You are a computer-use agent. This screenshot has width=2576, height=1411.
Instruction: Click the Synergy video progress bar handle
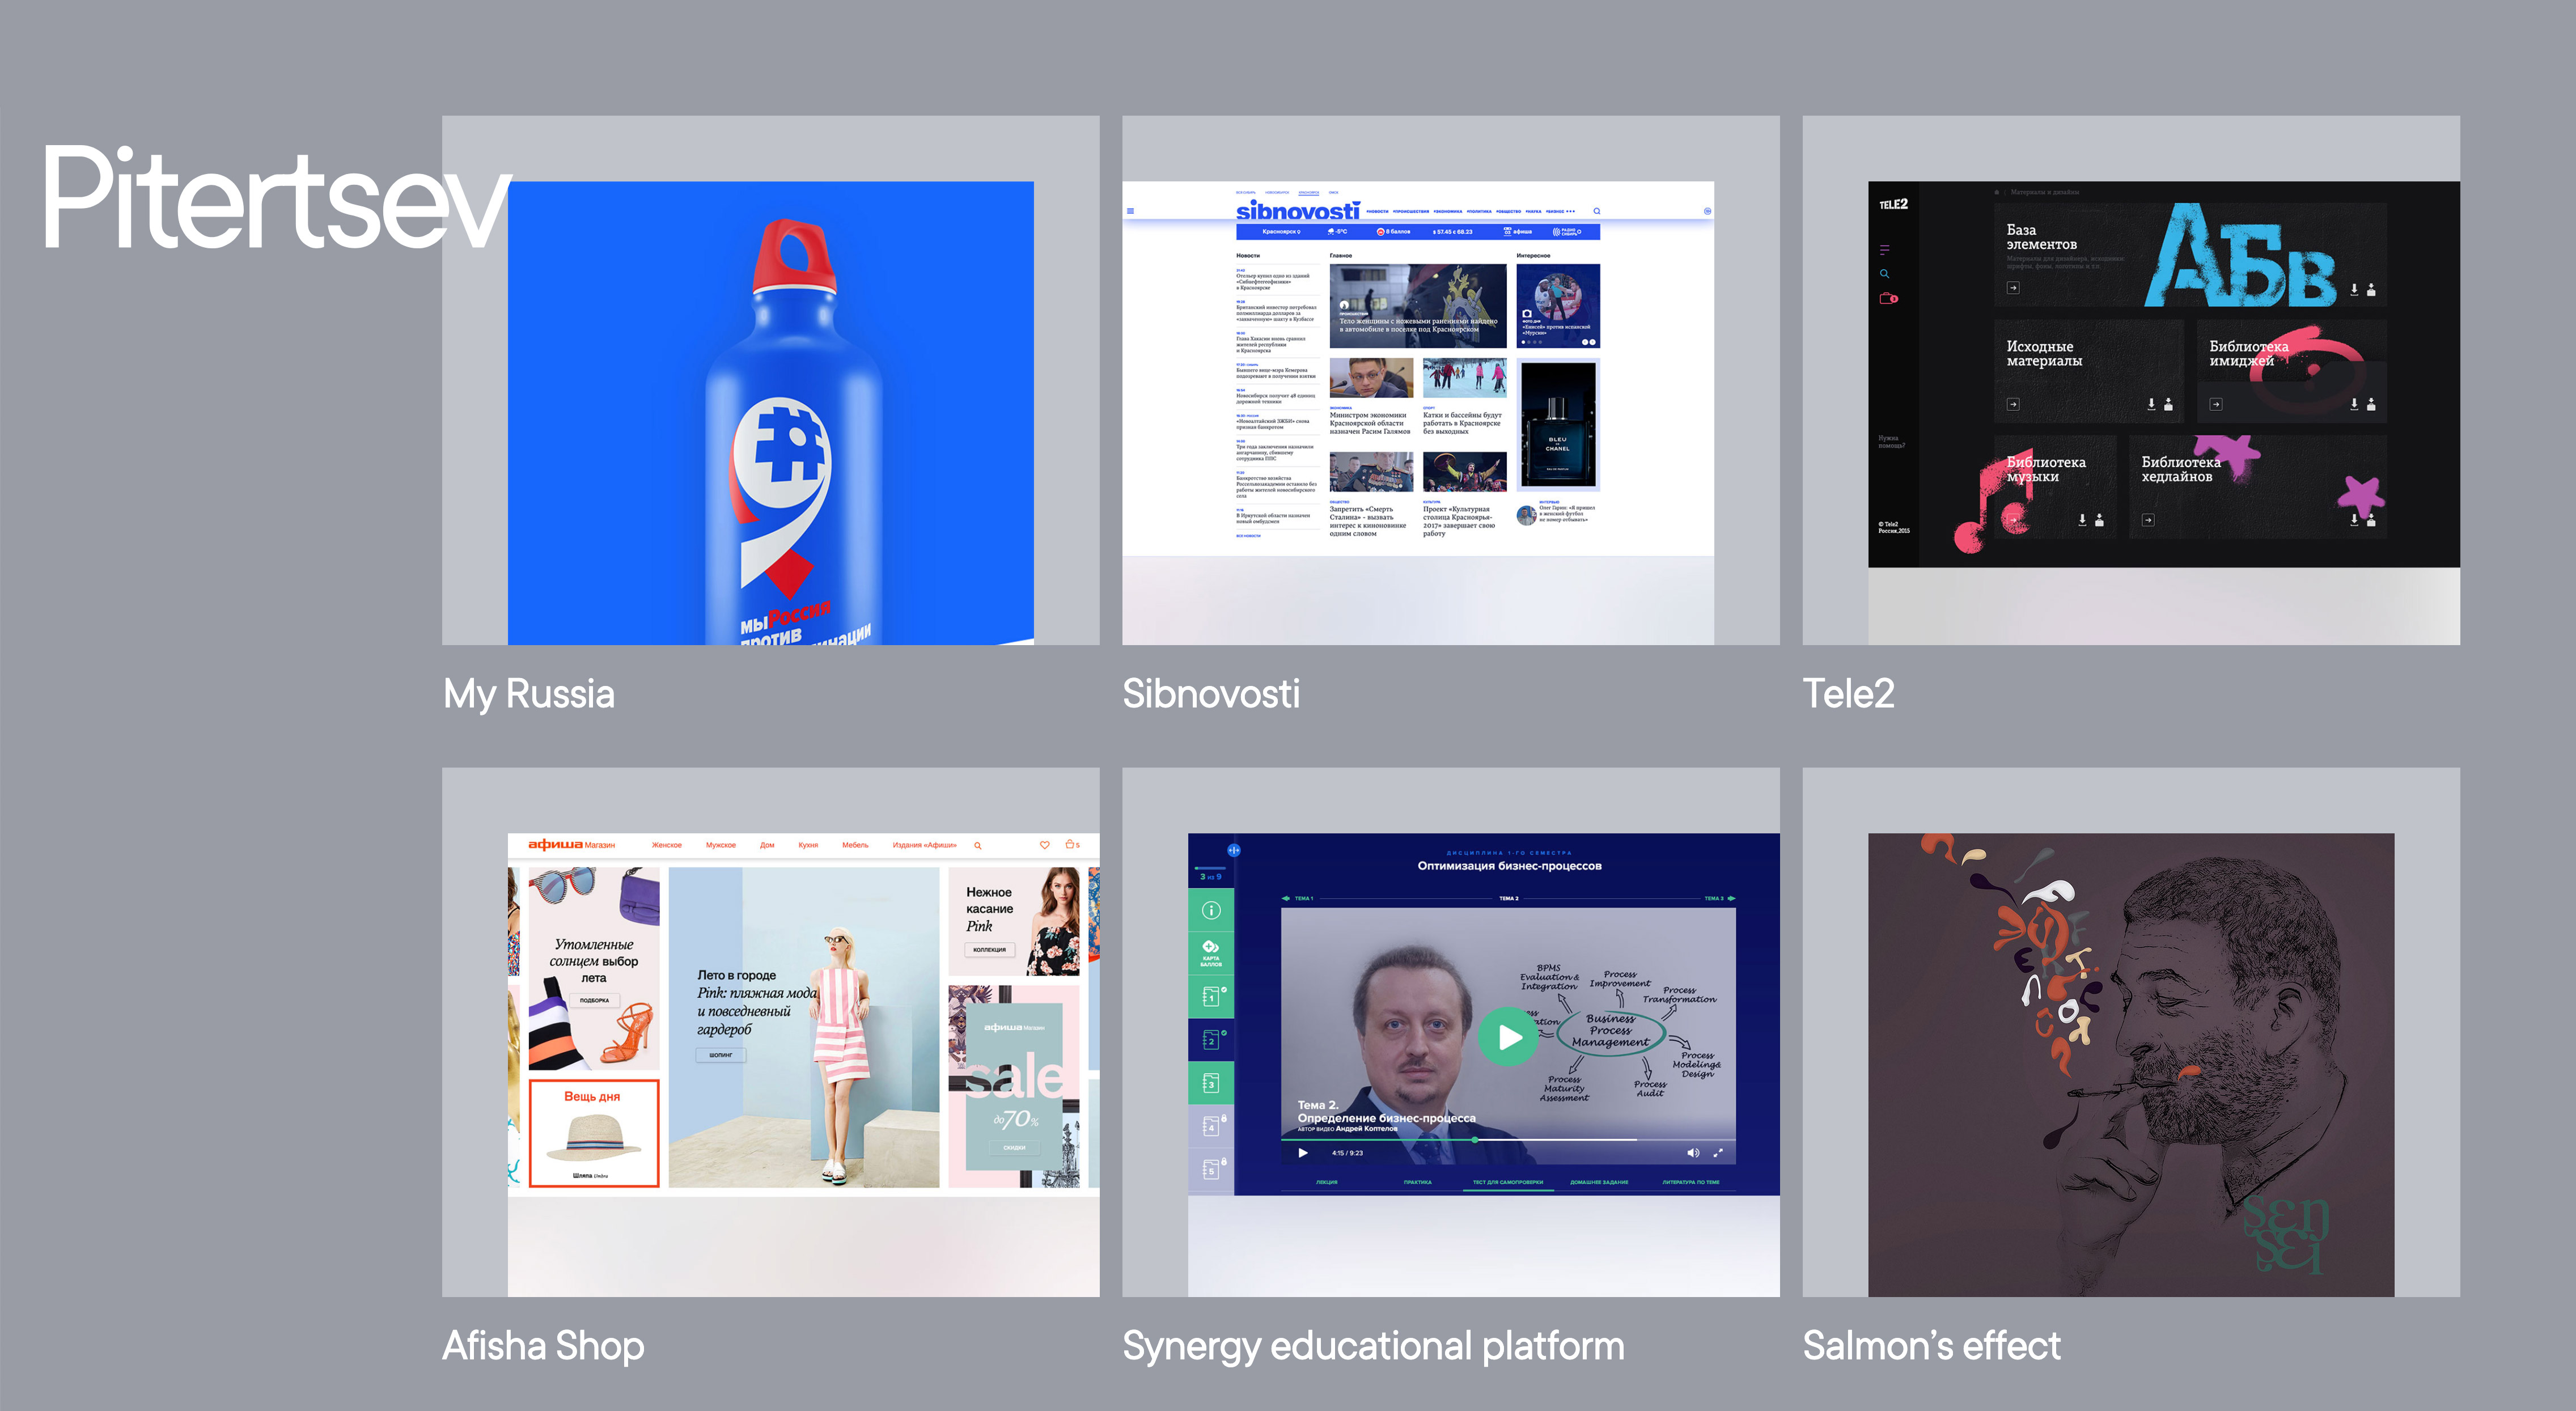coord(1474,1140)
